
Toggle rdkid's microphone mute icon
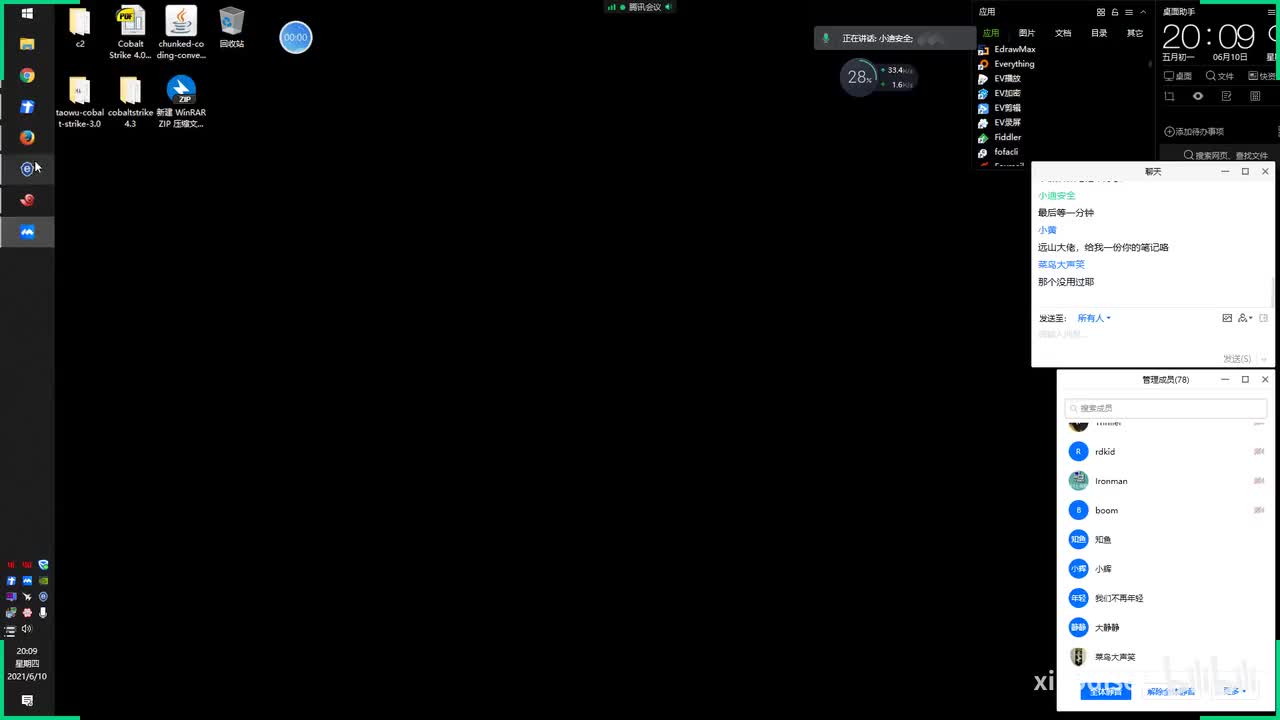pos(1259,452)
